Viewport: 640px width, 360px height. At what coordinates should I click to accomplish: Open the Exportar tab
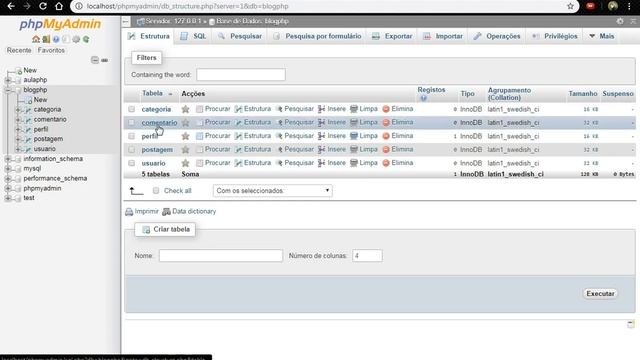coord(392,36)
